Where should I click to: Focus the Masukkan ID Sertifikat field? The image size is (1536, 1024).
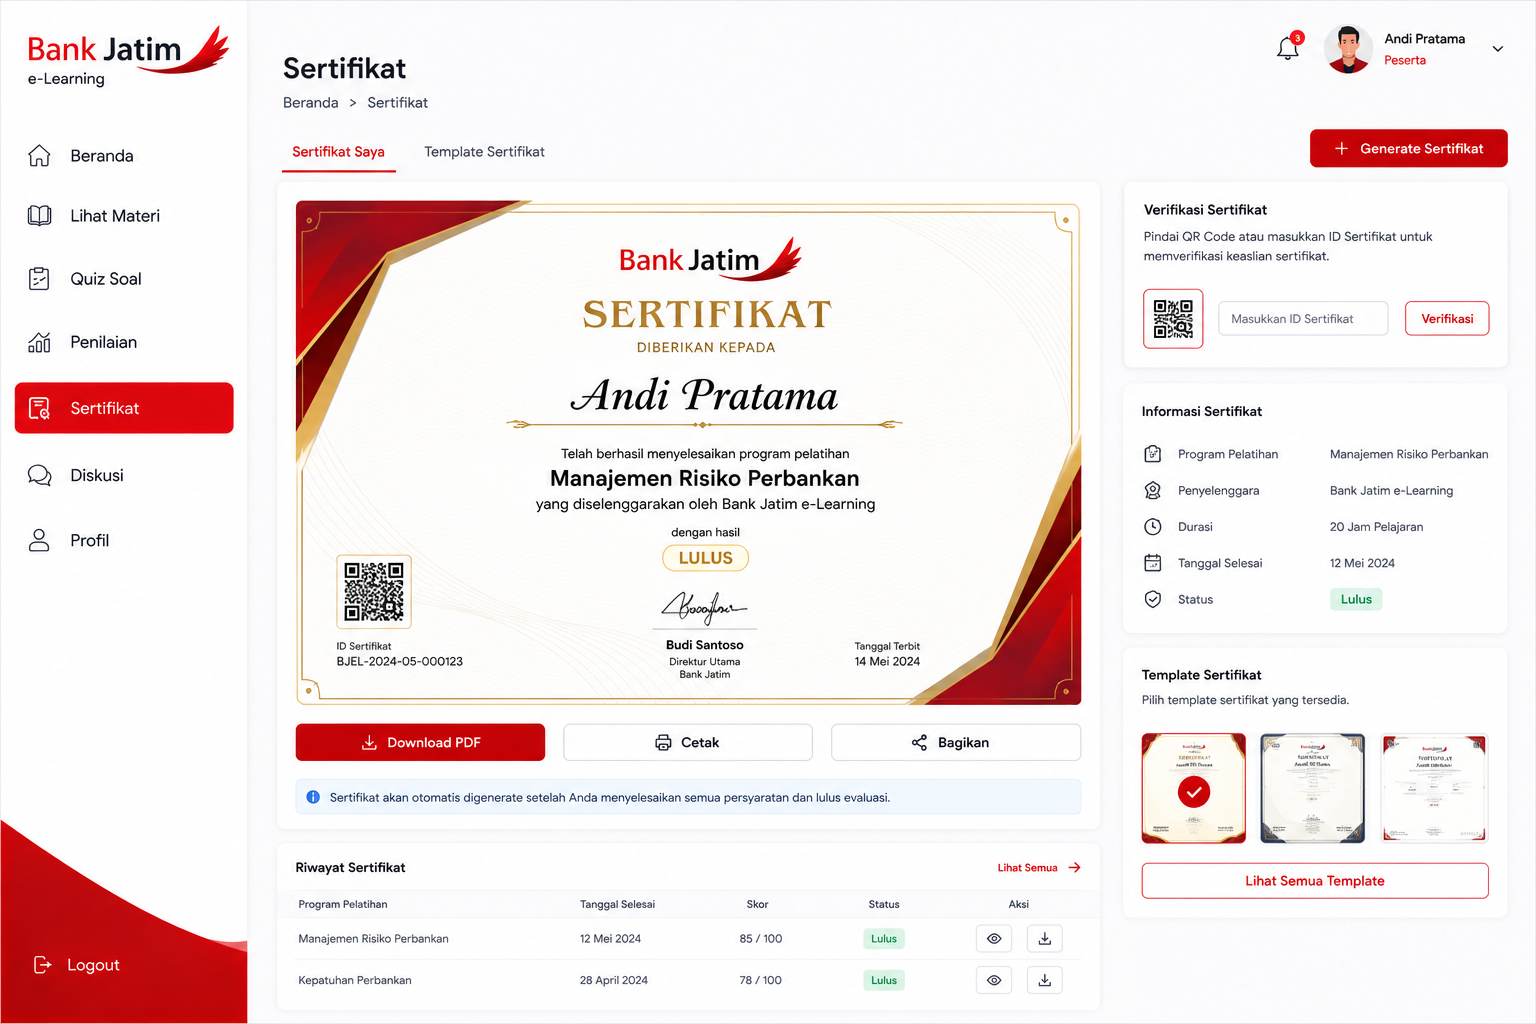click(1303, 319)
